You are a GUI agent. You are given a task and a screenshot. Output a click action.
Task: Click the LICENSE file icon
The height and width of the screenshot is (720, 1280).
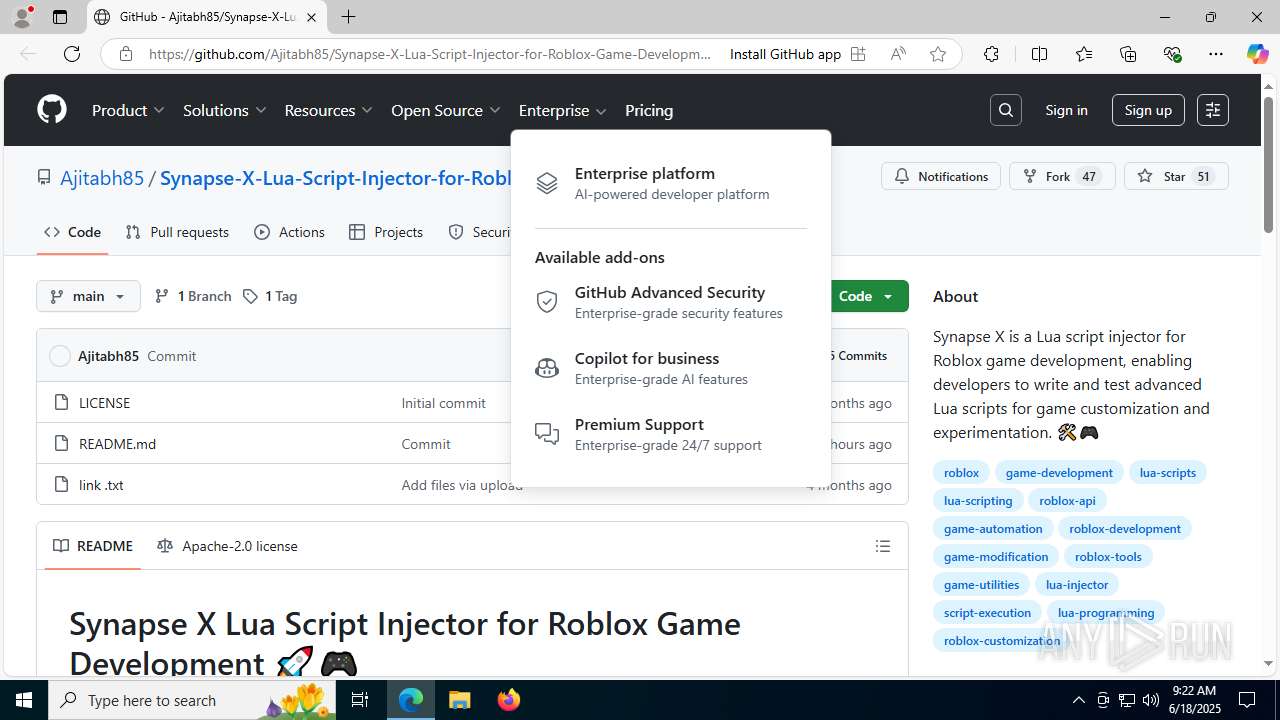pyautogui.click(x=61, y=403)
